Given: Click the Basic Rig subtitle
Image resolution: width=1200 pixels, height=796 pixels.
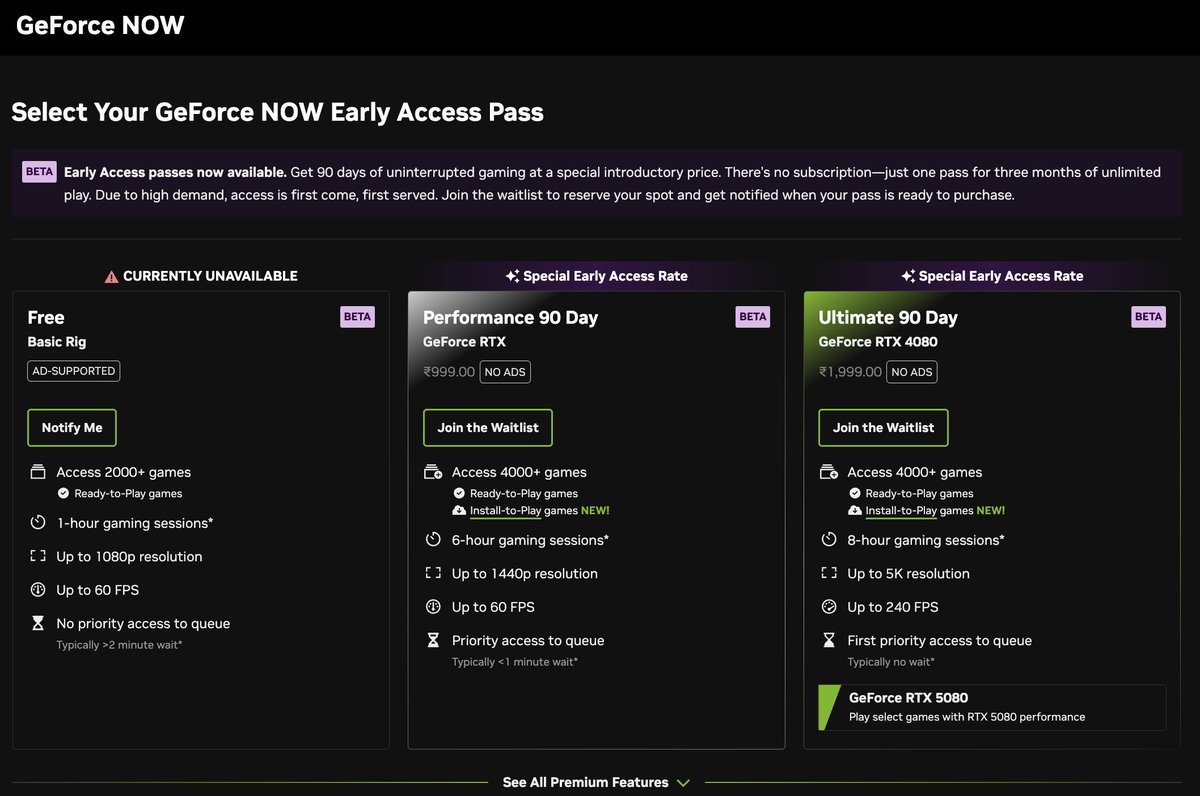Looking at the screenshot, I should click(57, 342).
